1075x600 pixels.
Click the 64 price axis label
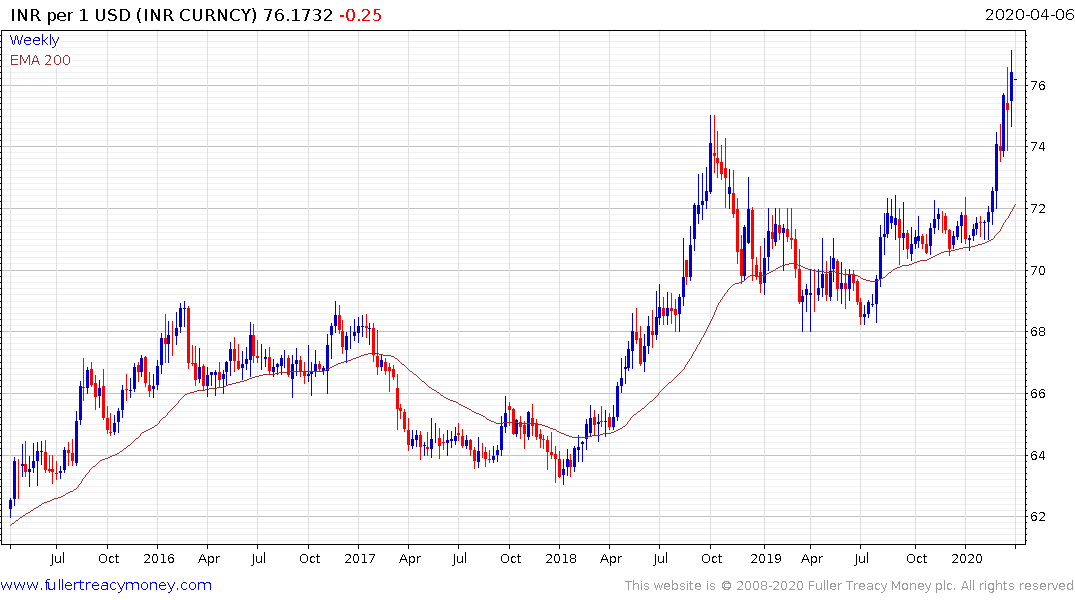[1037, 455]
